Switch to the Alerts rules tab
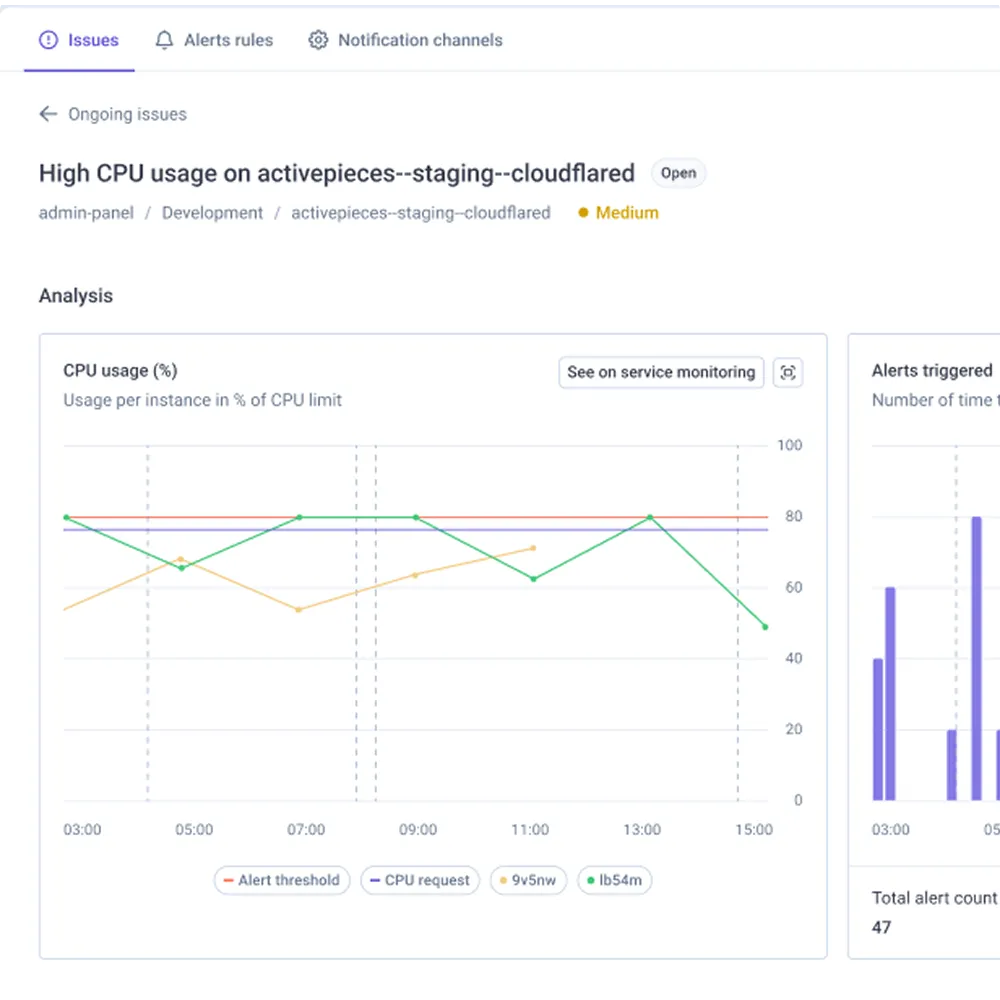Viewport: 1000px width, 1000px height. coord(214,40)
